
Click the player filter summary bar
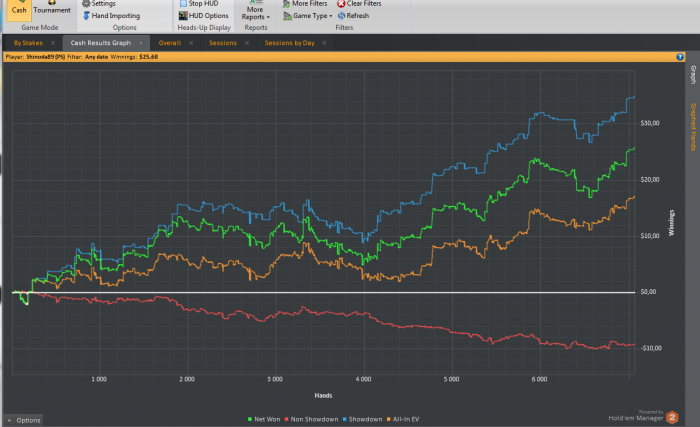344,57
